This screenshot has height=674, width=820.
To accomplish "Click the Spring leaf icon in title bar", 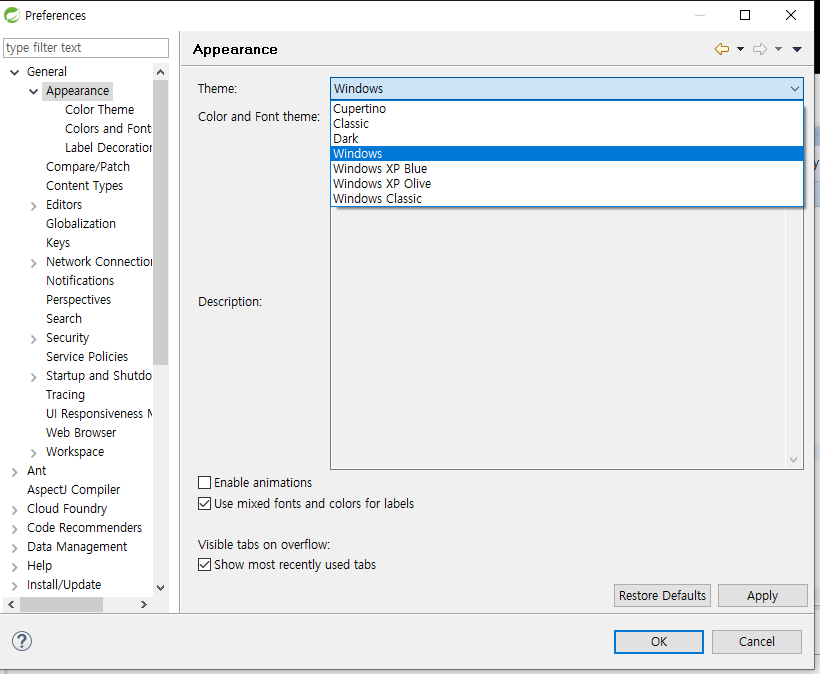I will [12, 15].
